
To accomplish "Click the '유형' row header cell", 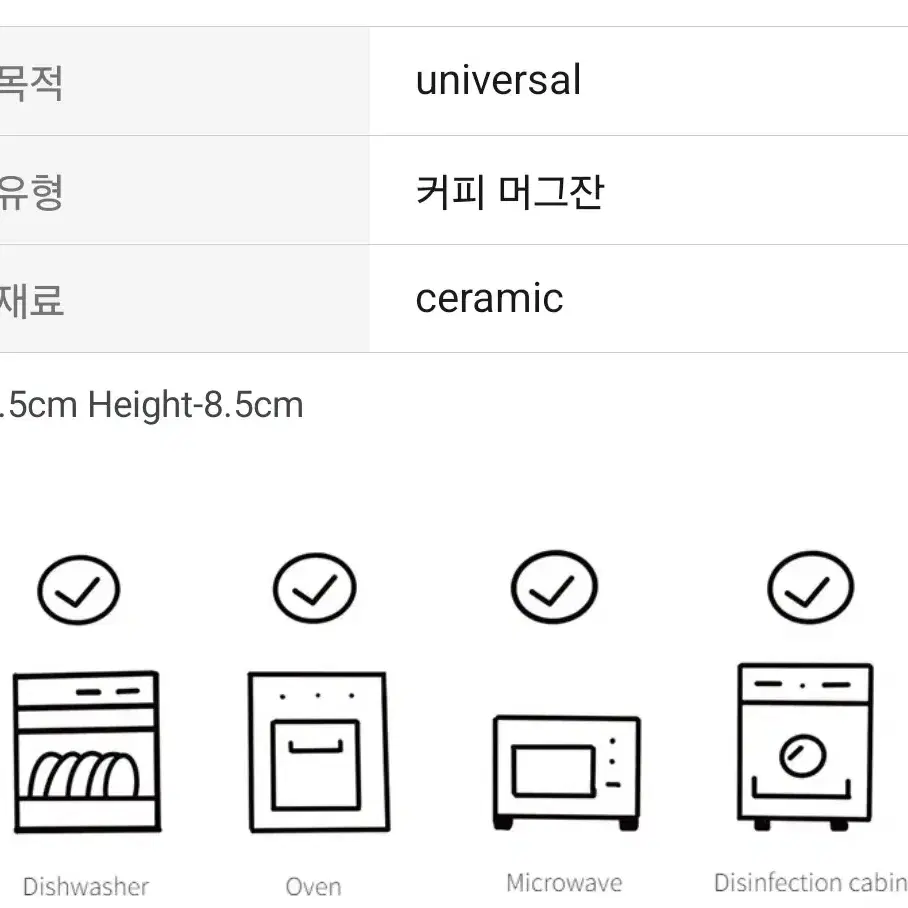I will click(185, 191).
